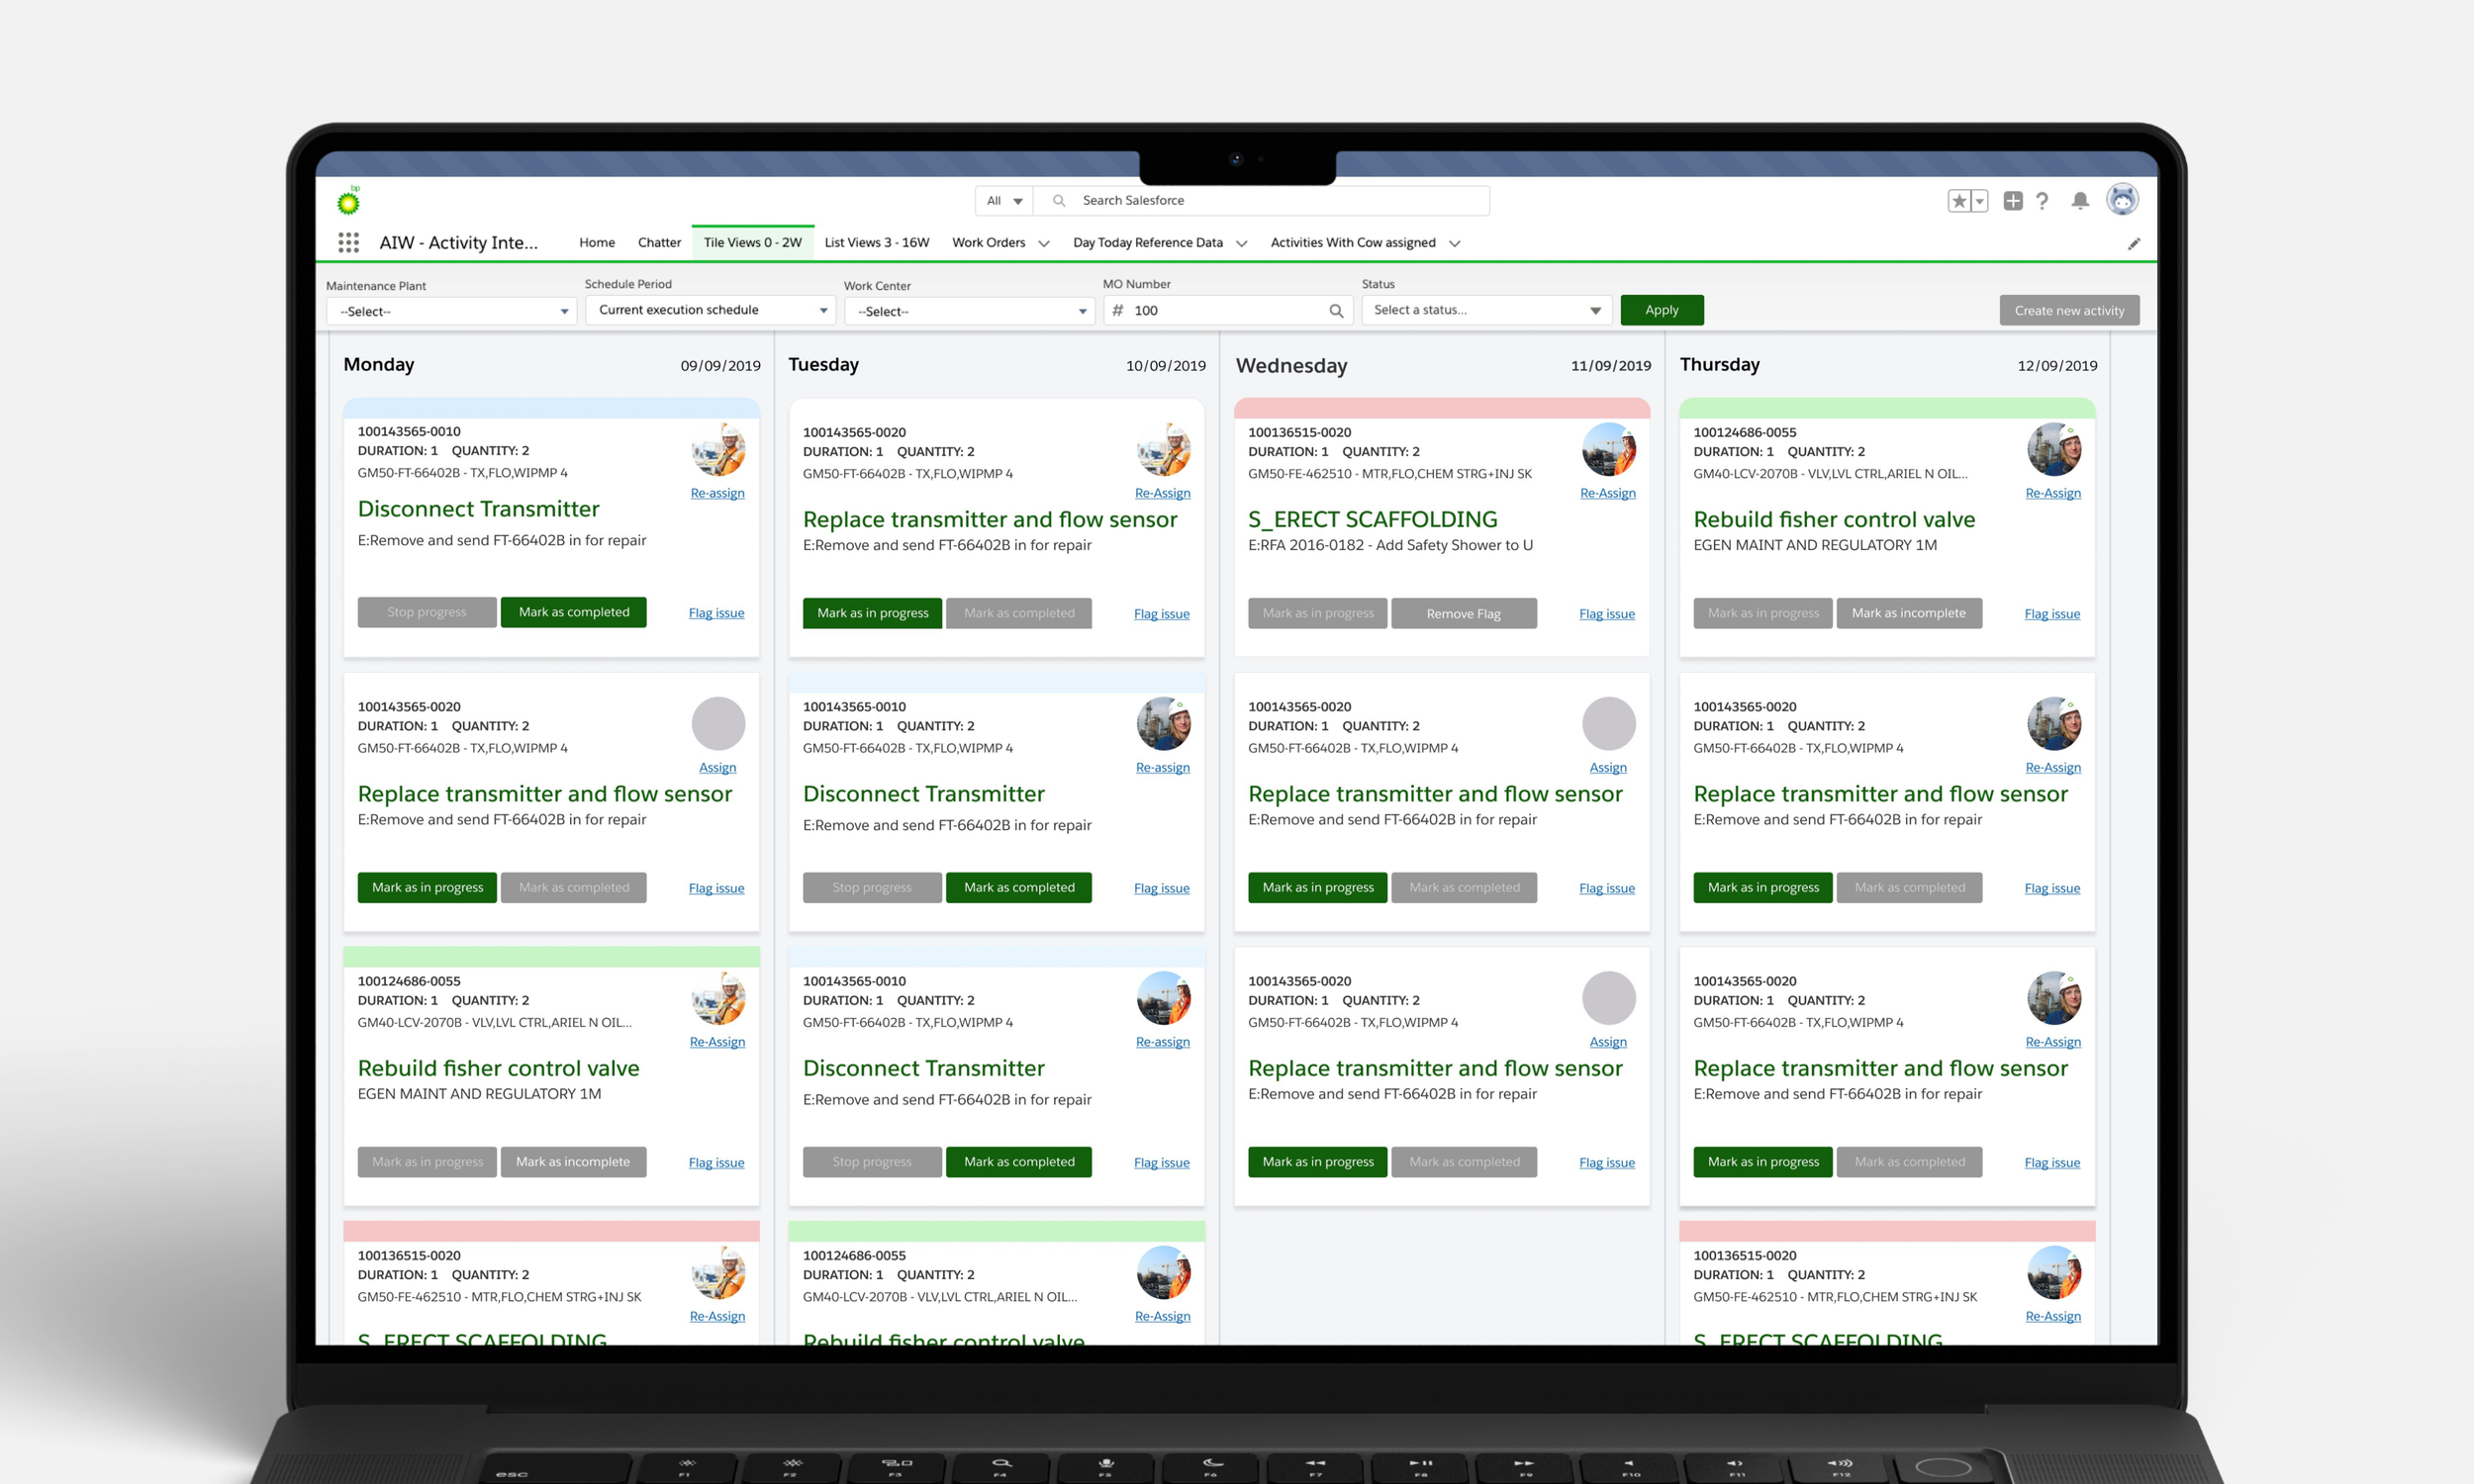This screenshot has width=2474, height=1484.
Task: Mark Monday Disconnect Transmitter as completed
Action: [x=574, y=612]
